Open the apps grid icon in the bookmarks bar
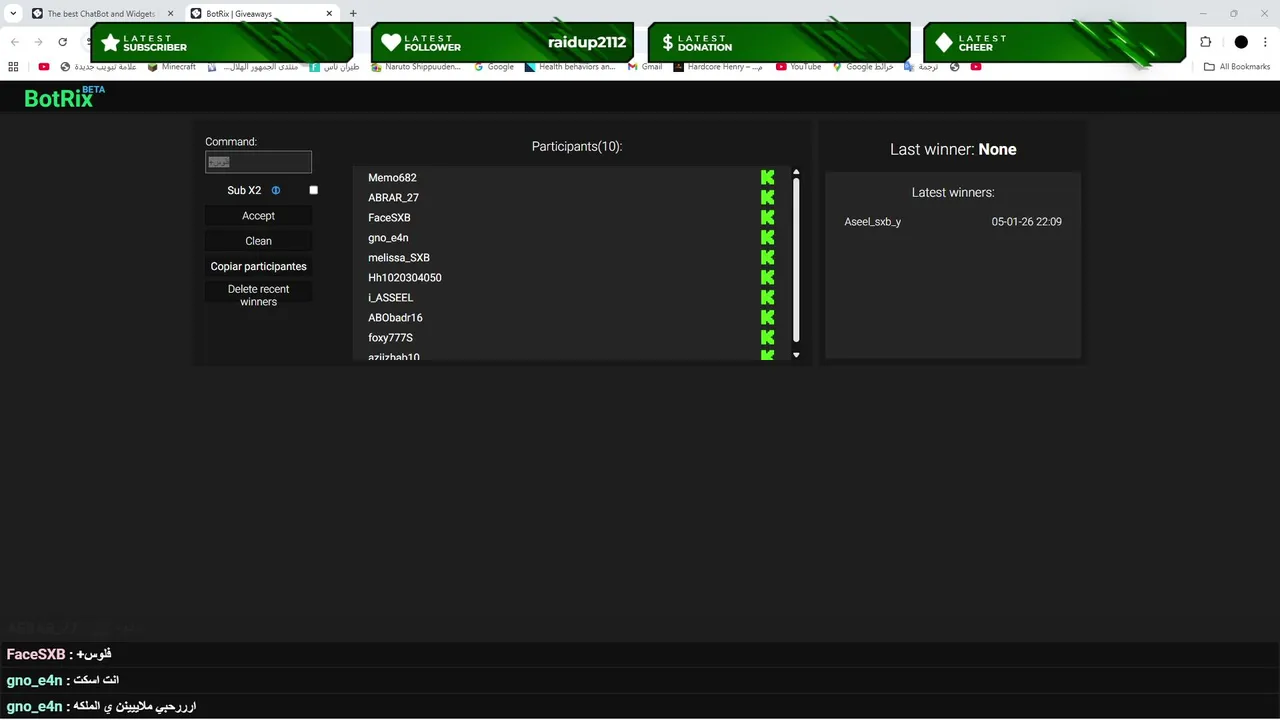The width and height of the screenshot is (1280, 720). pos(13,67)
